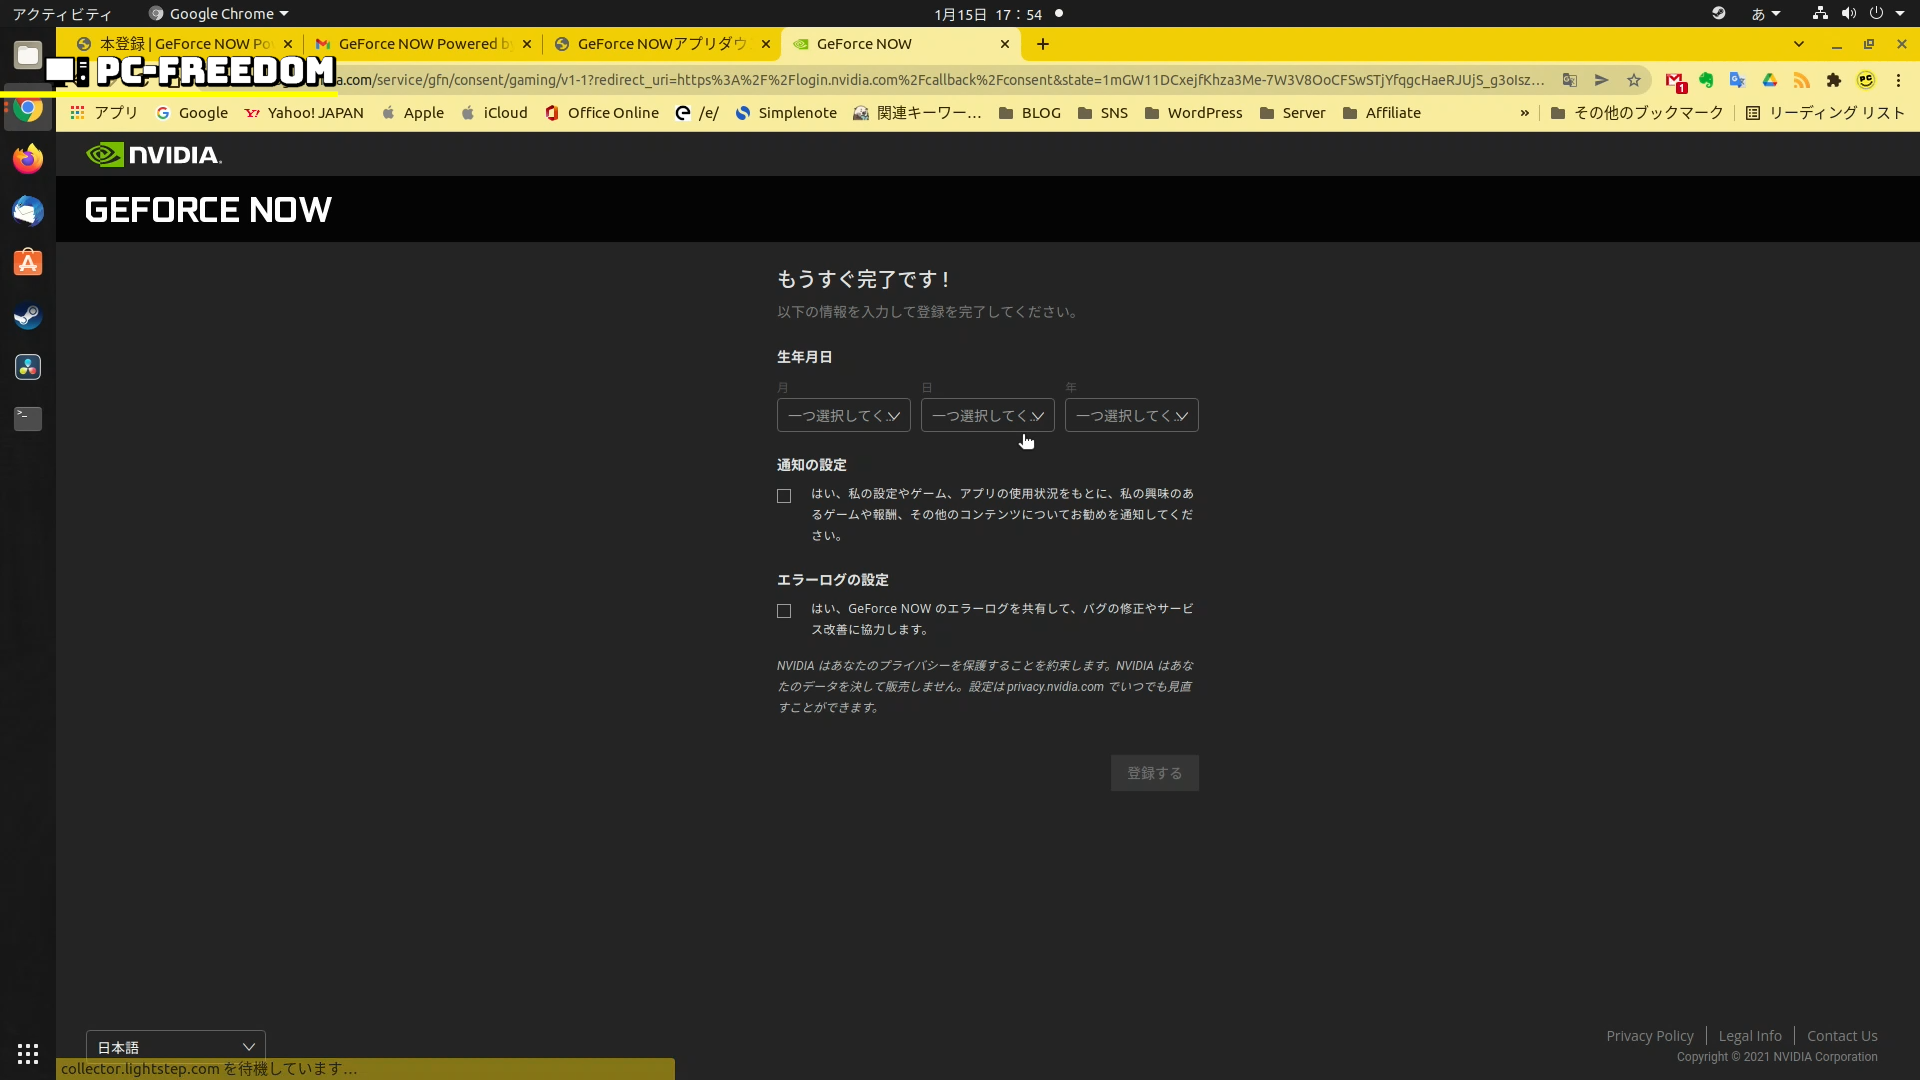Click the bookmark star icon in address bar
This screenshot has width=1920, height=1080.
pyautogui.click(x=1634, y=80)
